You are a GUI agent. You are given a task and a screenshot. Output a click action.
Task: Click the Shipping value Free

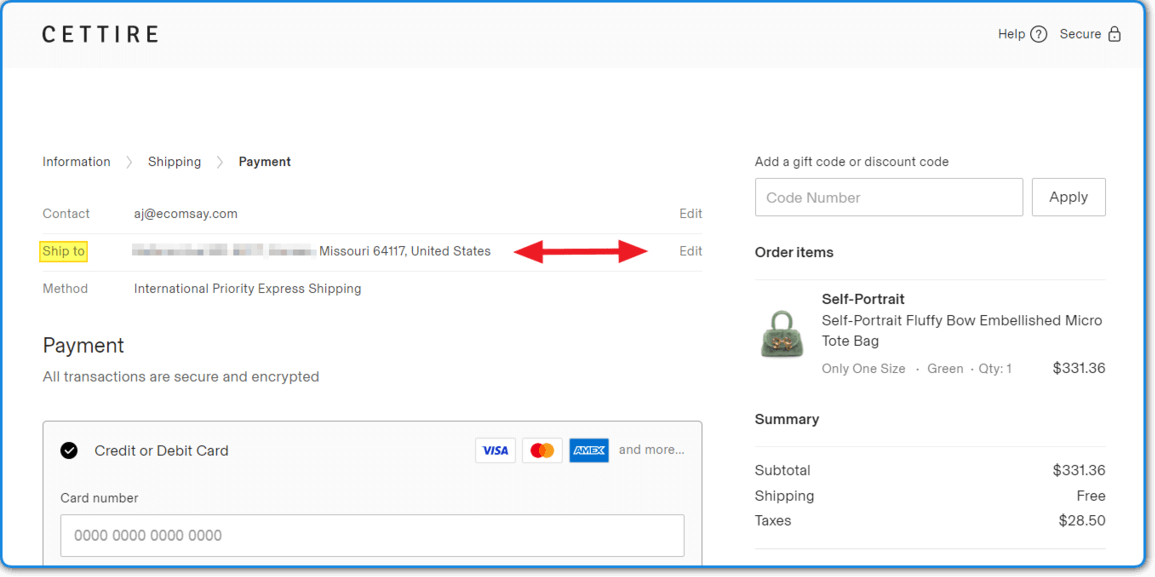(x=1091, y=495)
